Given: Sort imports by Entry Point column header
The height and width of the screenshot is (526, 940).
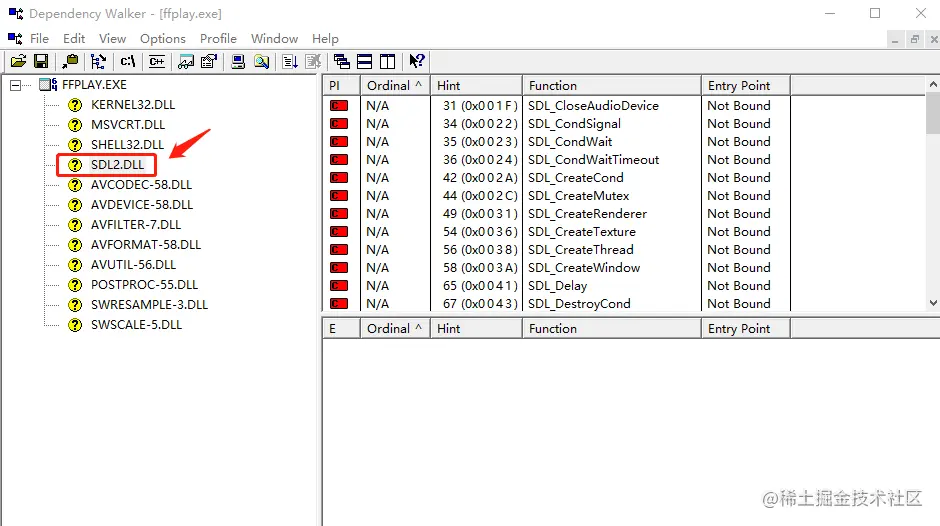Looking at the screenshot, I should [x=746, y=86].
